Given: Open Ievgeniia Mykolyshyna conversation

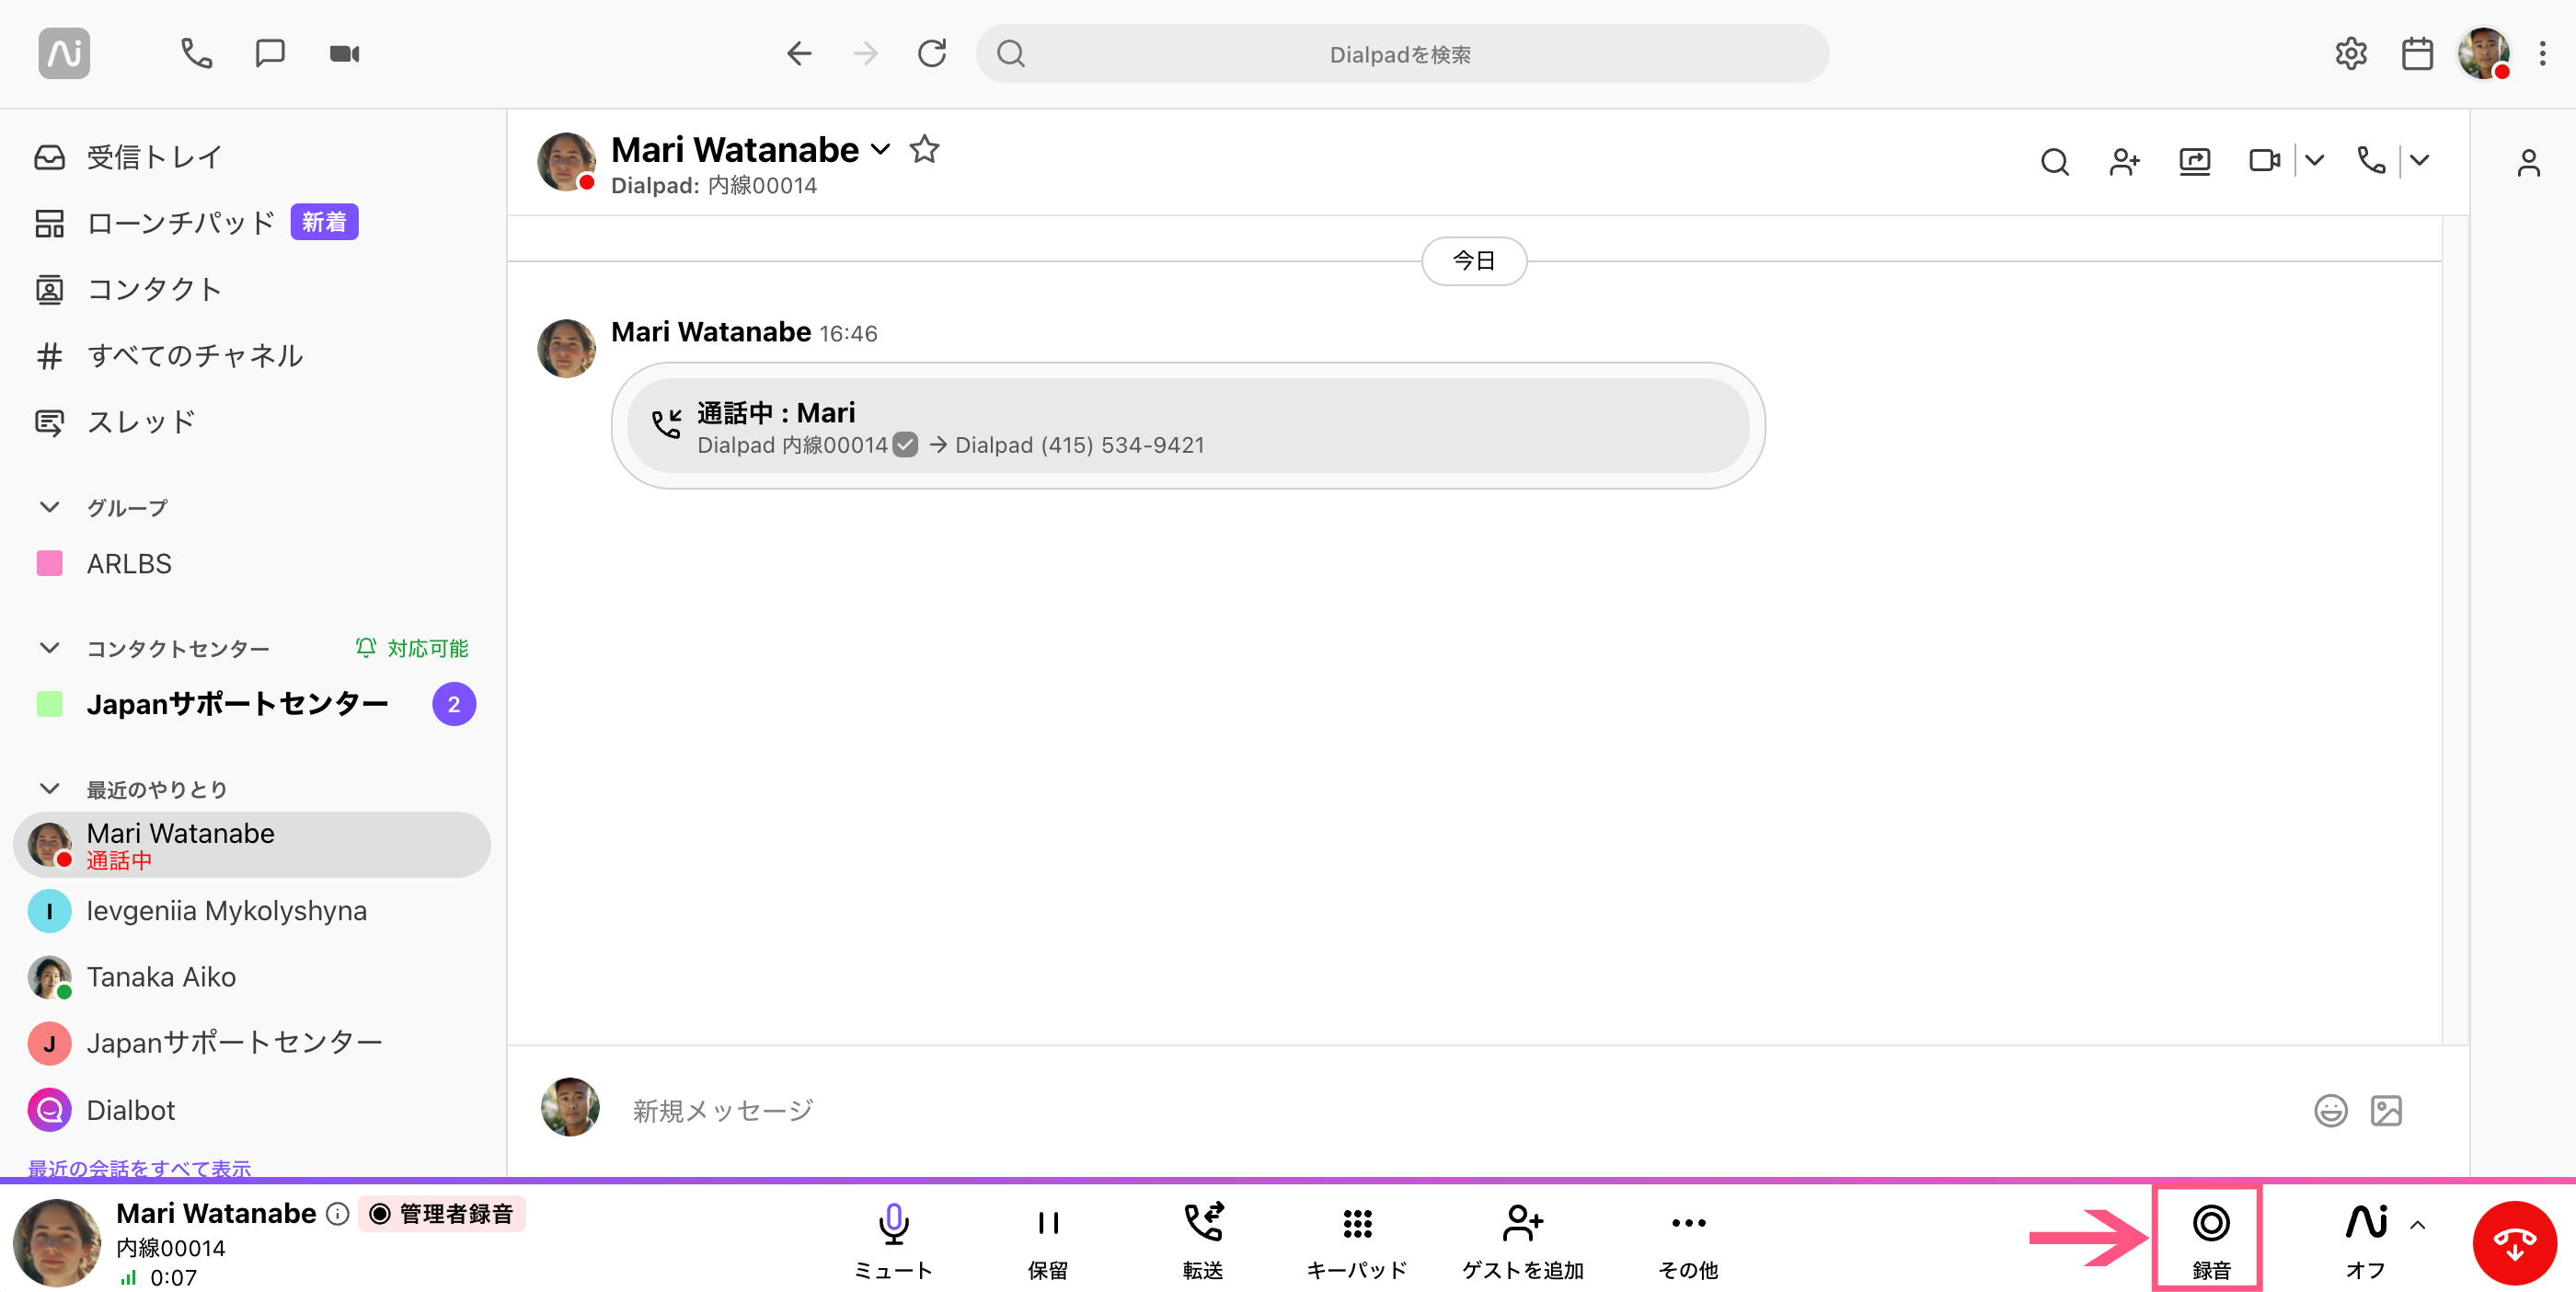Looking at the screenshot, I should [252, 911].
